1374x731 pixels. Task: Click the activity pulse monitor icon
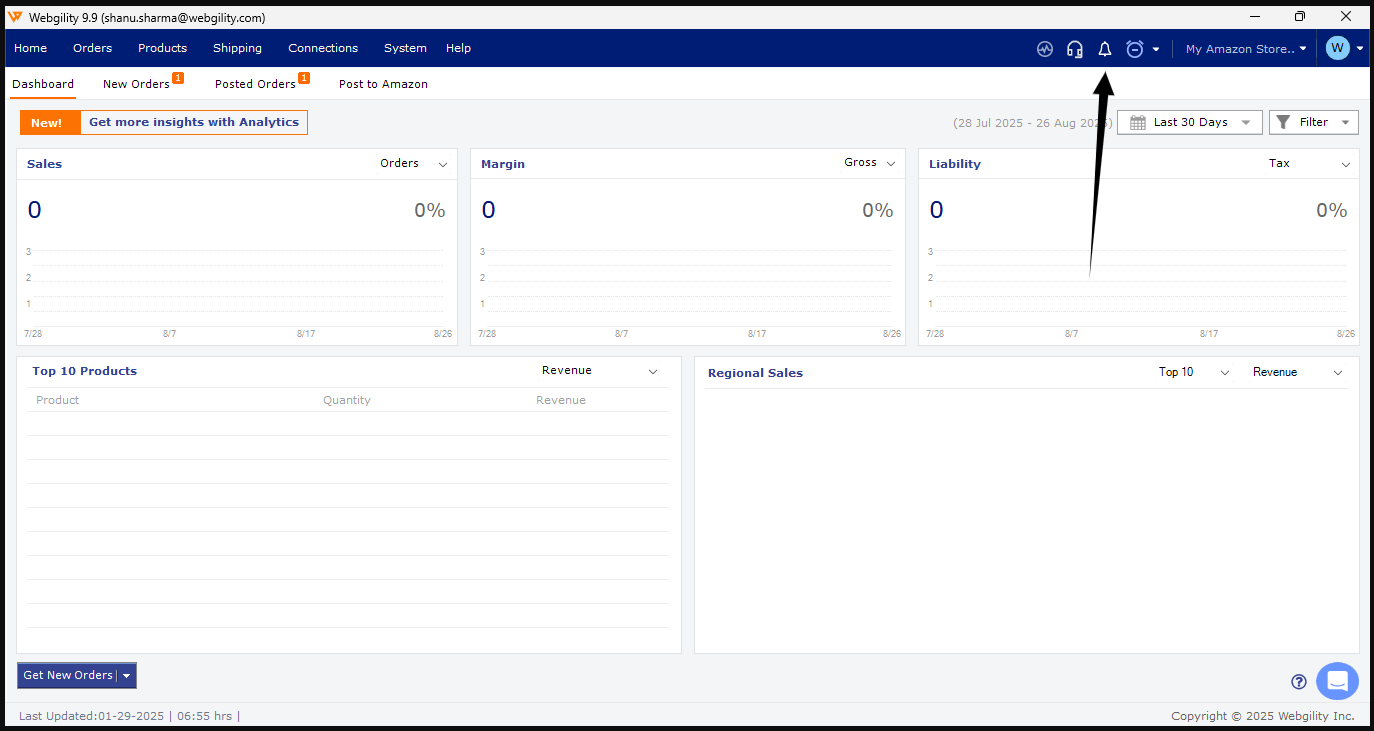click(1045, 49)
